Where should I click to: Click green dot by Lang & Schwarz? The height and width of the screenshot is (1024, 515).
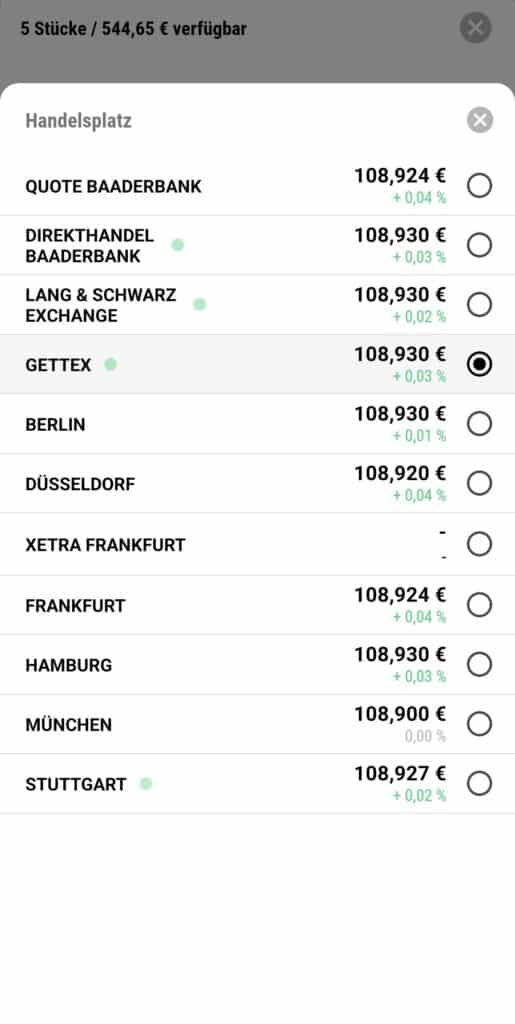200,304
